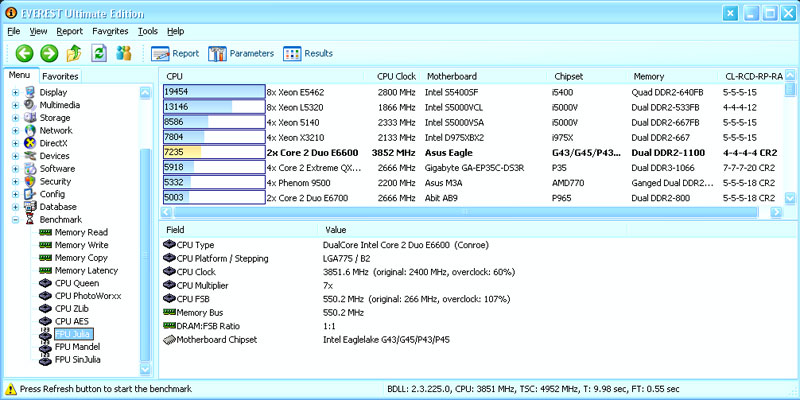Click the 19454 Xeon E5462 score bar
800x400 pixels.
point(214,92)
